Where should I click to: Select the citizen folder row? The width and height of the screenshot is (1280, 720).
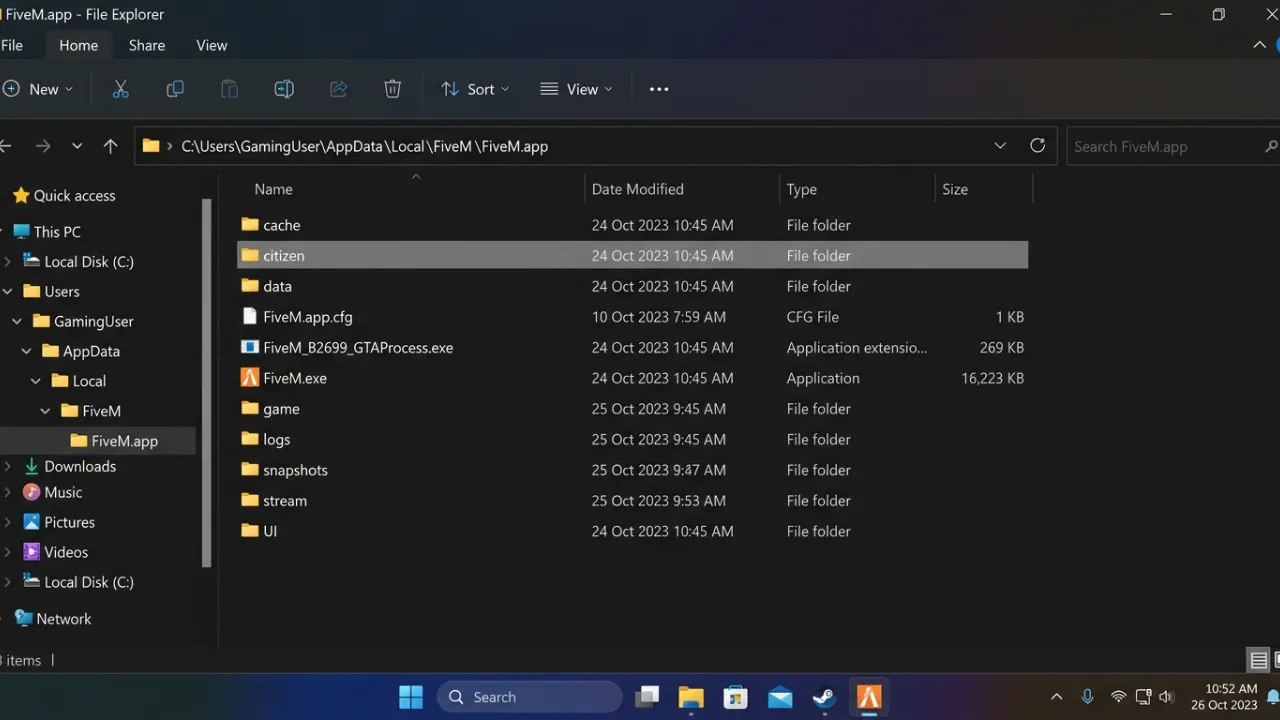632,255
